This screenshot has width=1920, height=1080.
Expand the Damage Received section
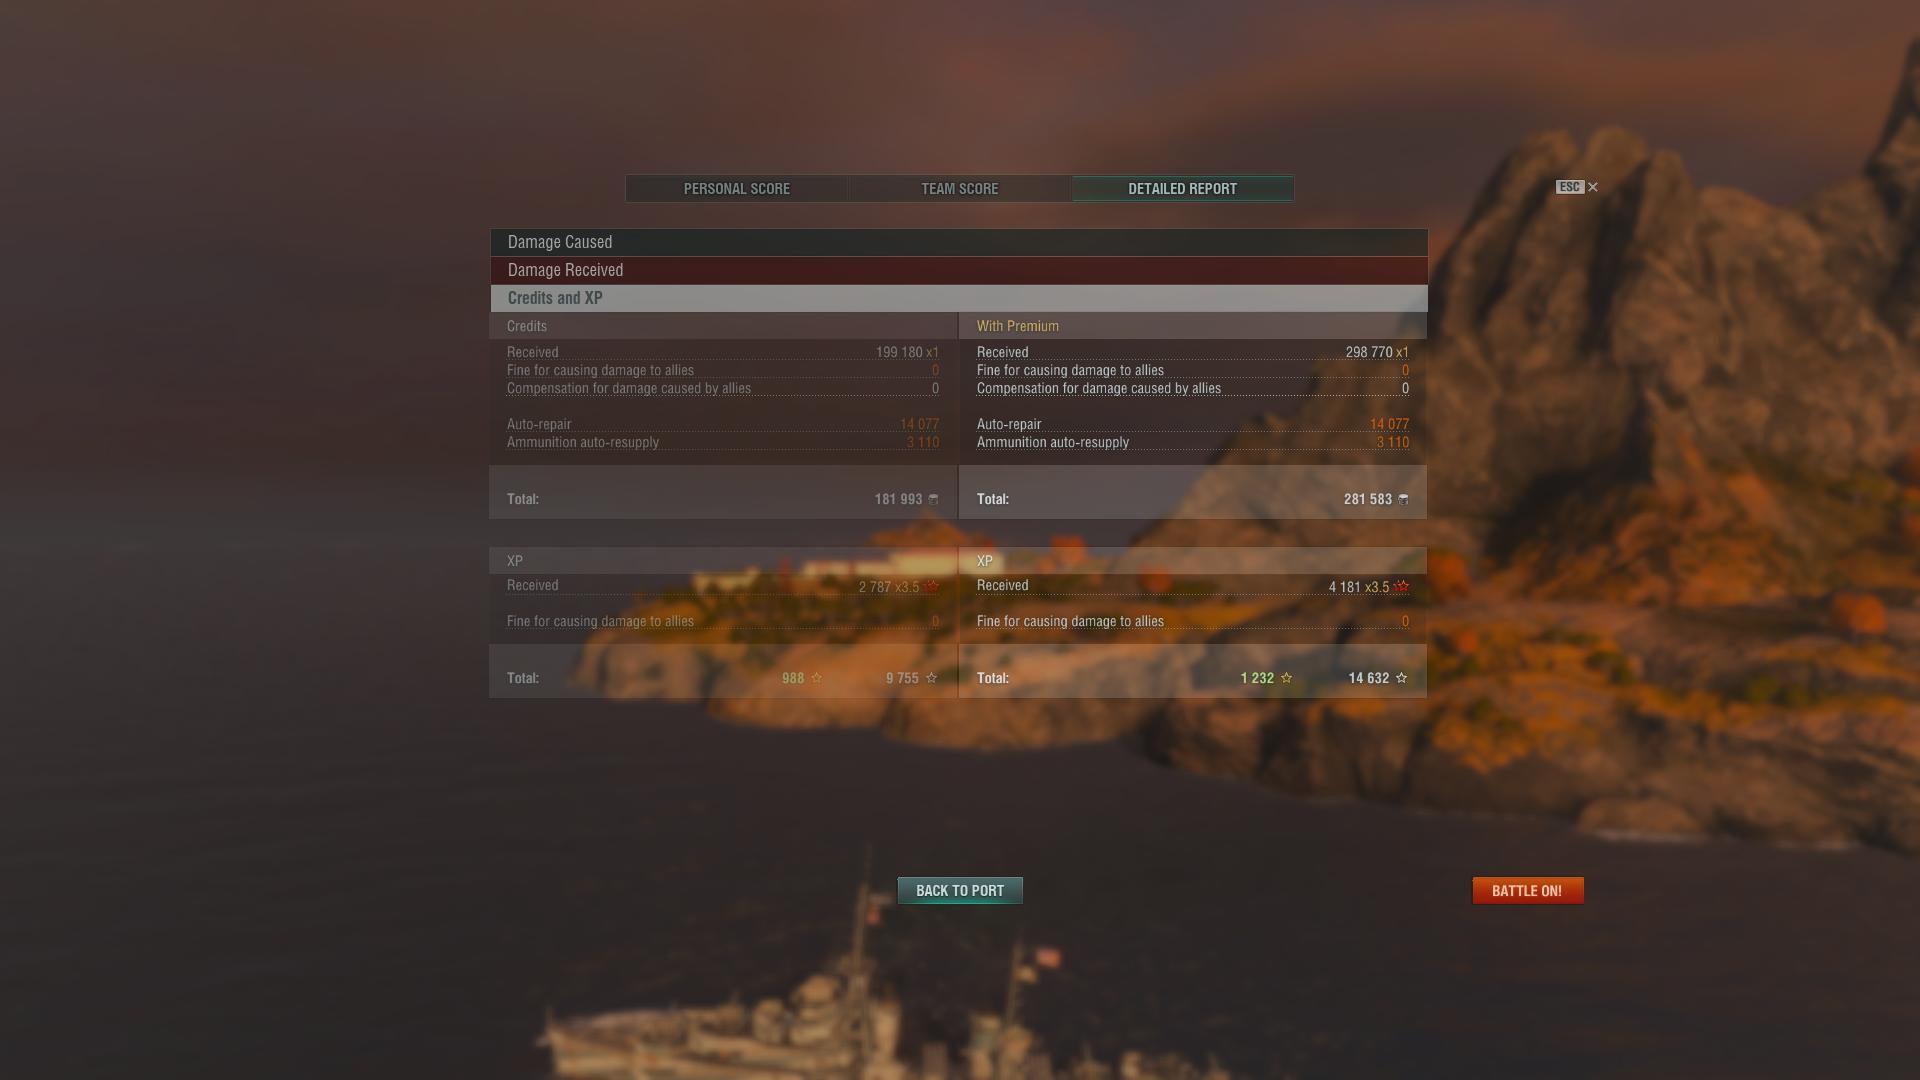[959, 270]
